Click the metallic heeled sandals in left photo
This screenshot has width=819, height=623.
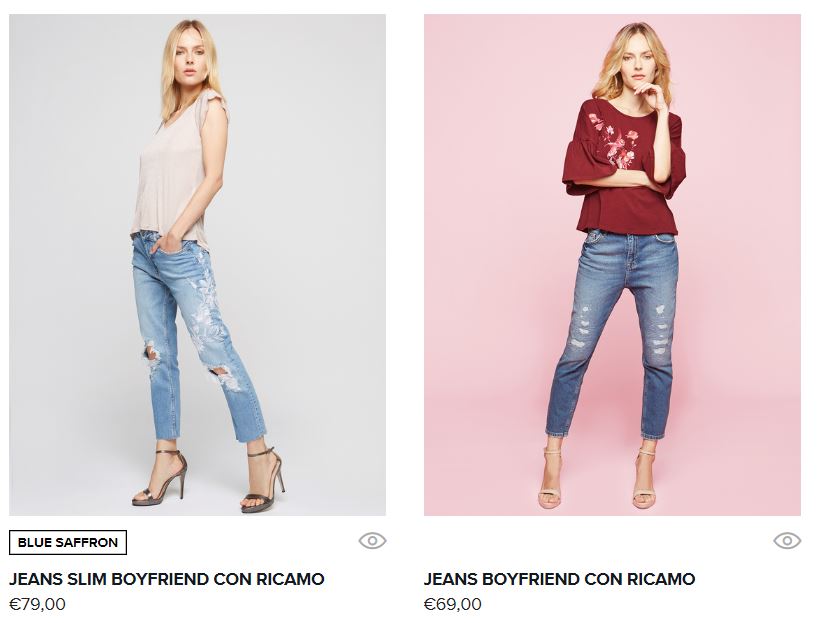tap(209, 478)
